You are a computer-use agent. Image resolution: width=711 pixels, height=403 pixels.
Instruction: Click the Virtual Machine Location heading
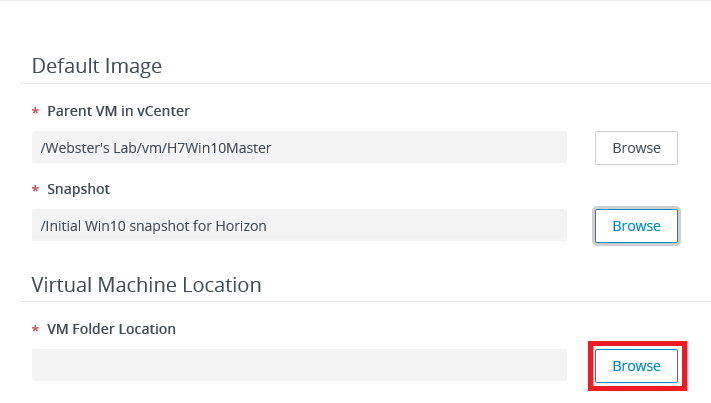click(x=146, y=284)
